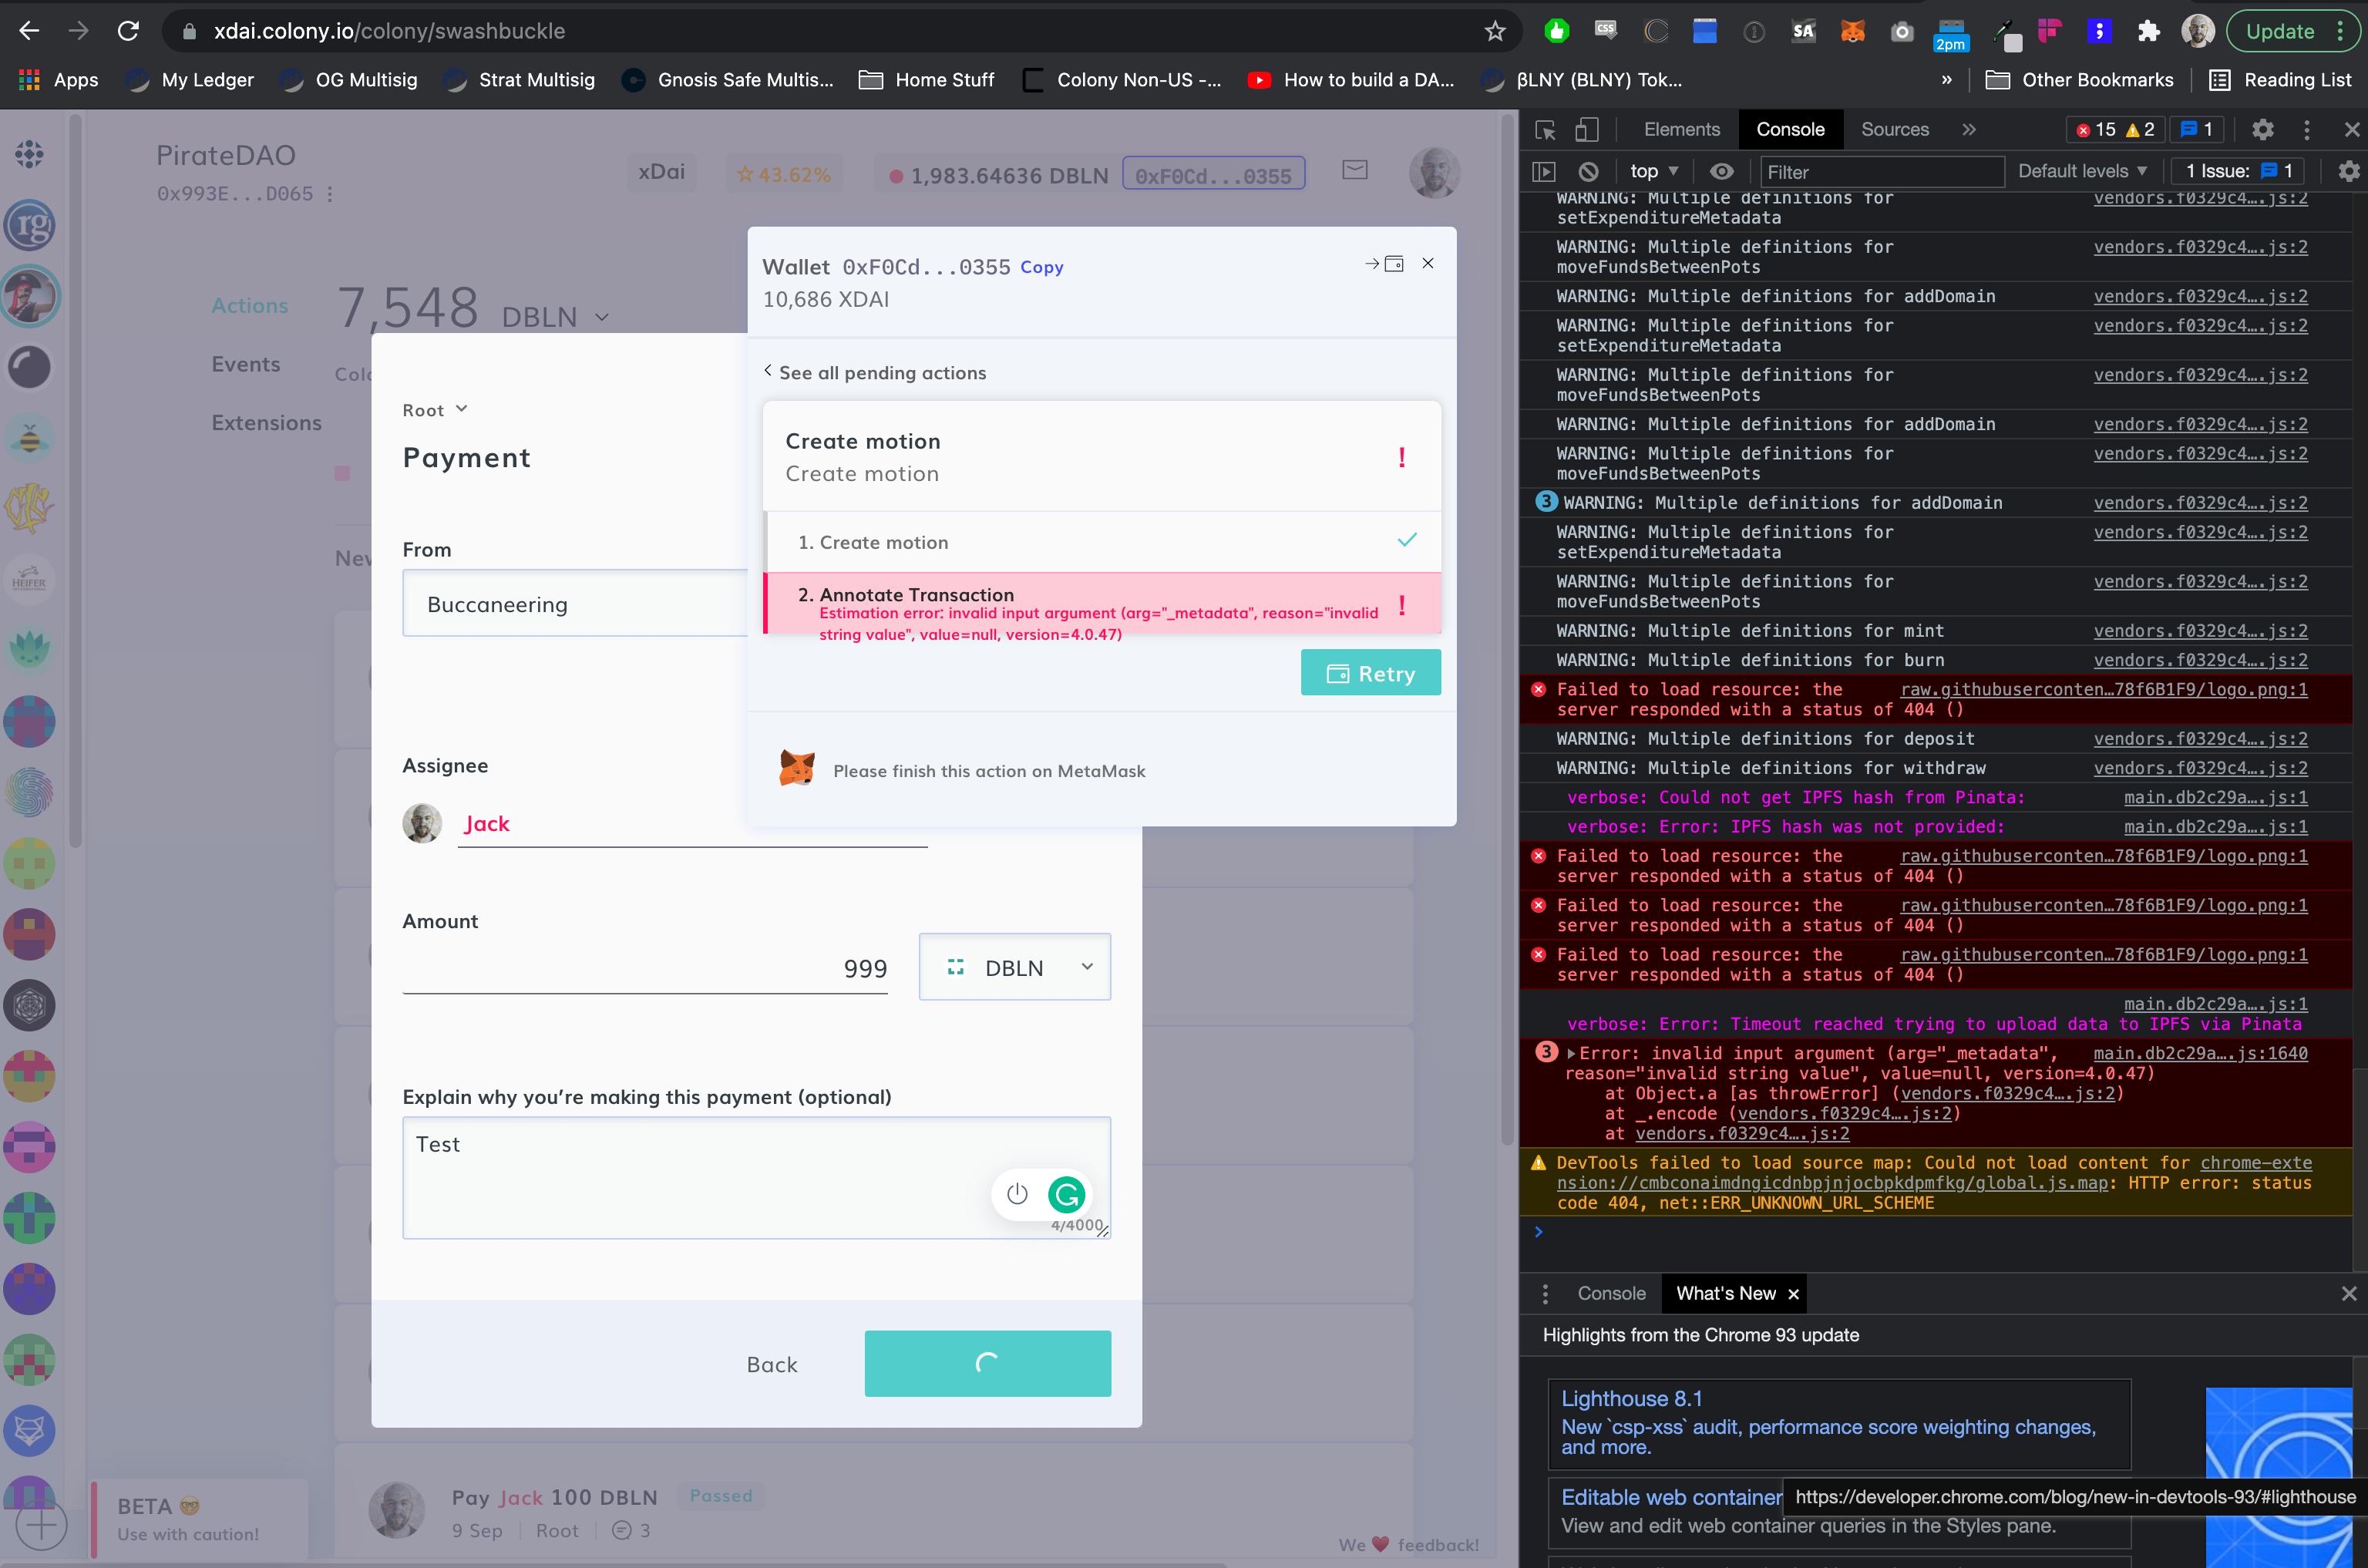
Task: Click the Grammarly icon in the explanation text box
Action: [x=1067, y=1194]
